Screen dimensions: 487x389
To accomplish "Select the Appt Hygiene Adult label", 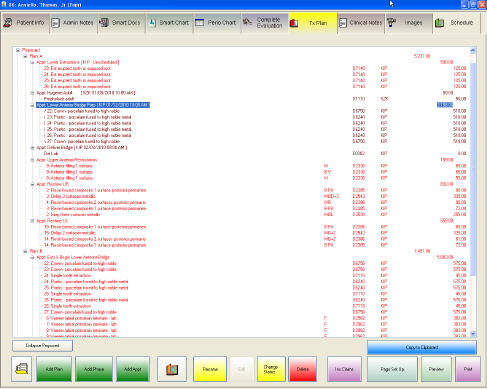I will click(86, 93).
